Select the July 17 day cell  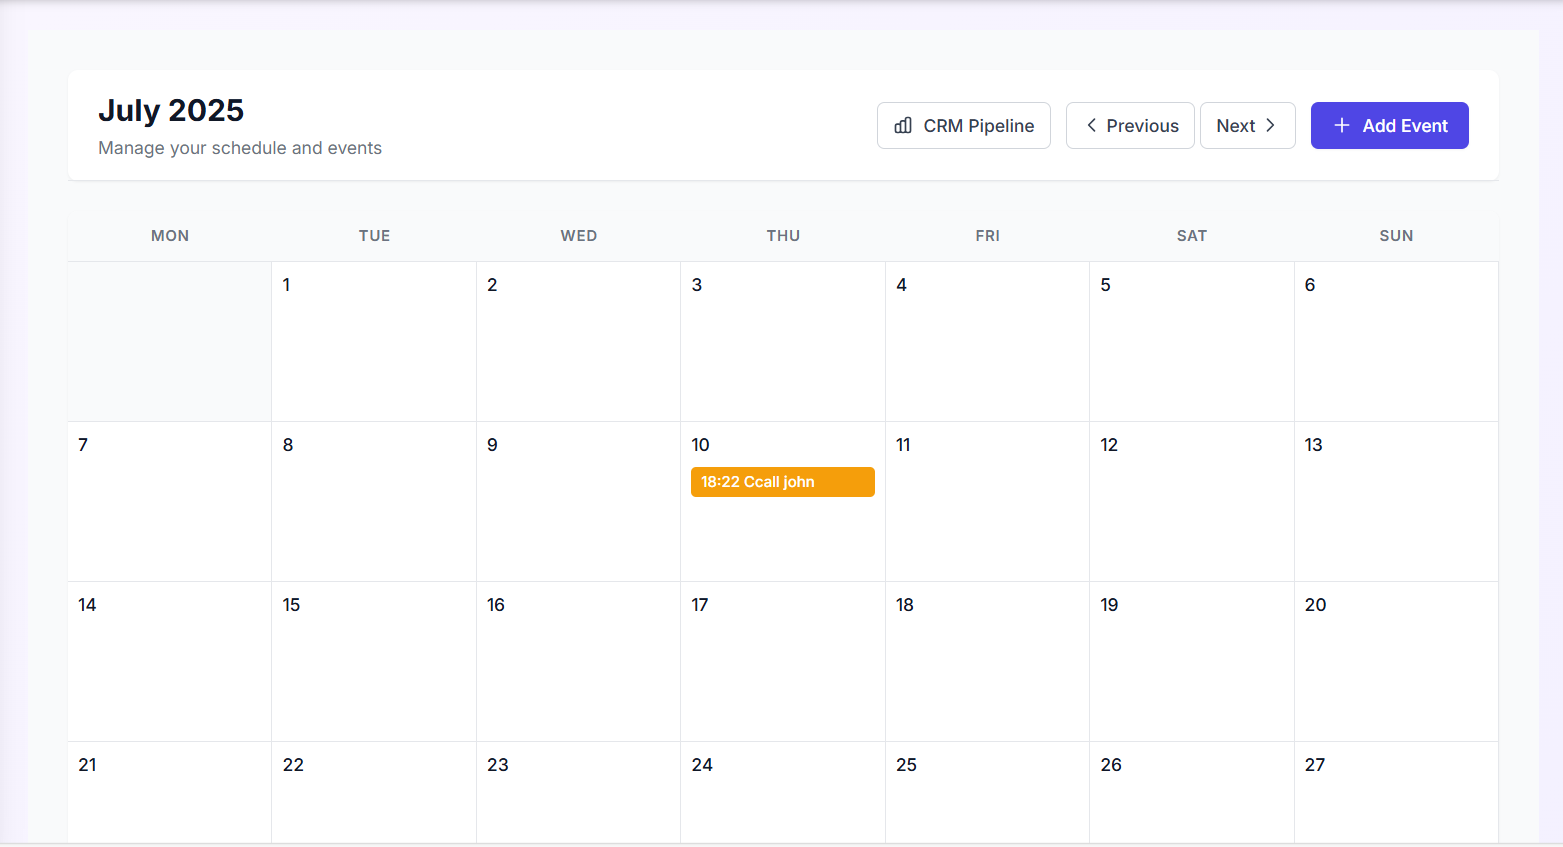pyautogui.click(x=783, y=660)
